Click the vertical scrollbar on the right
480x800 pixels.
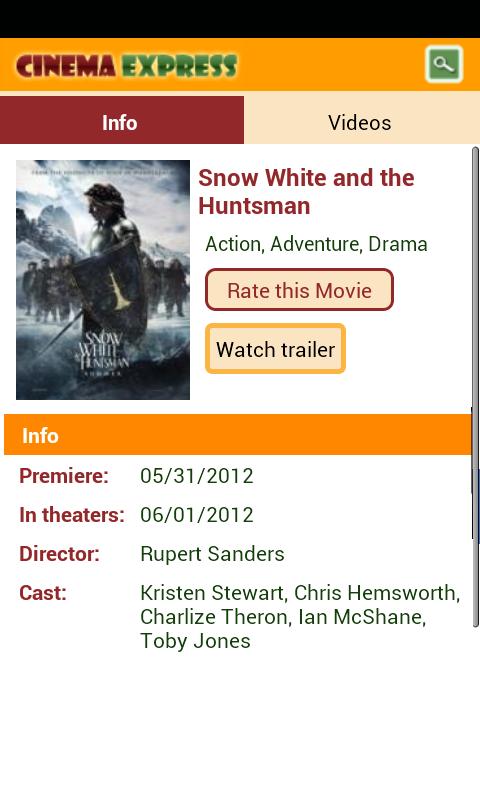tap(475, 387)
